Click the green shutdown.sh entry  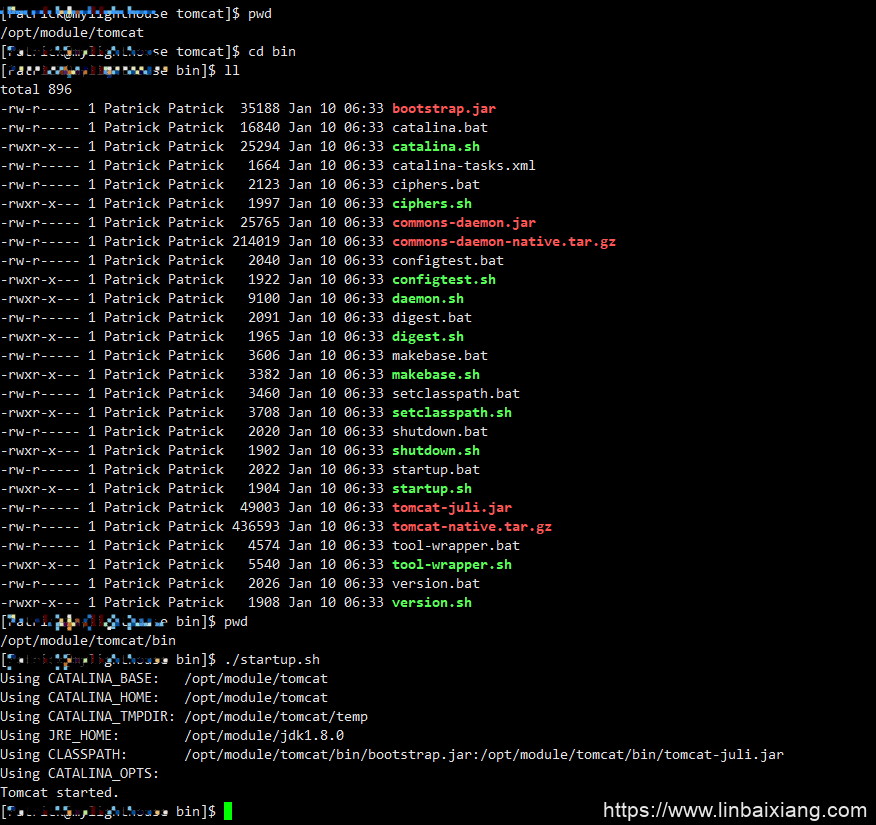coord(436,450)
